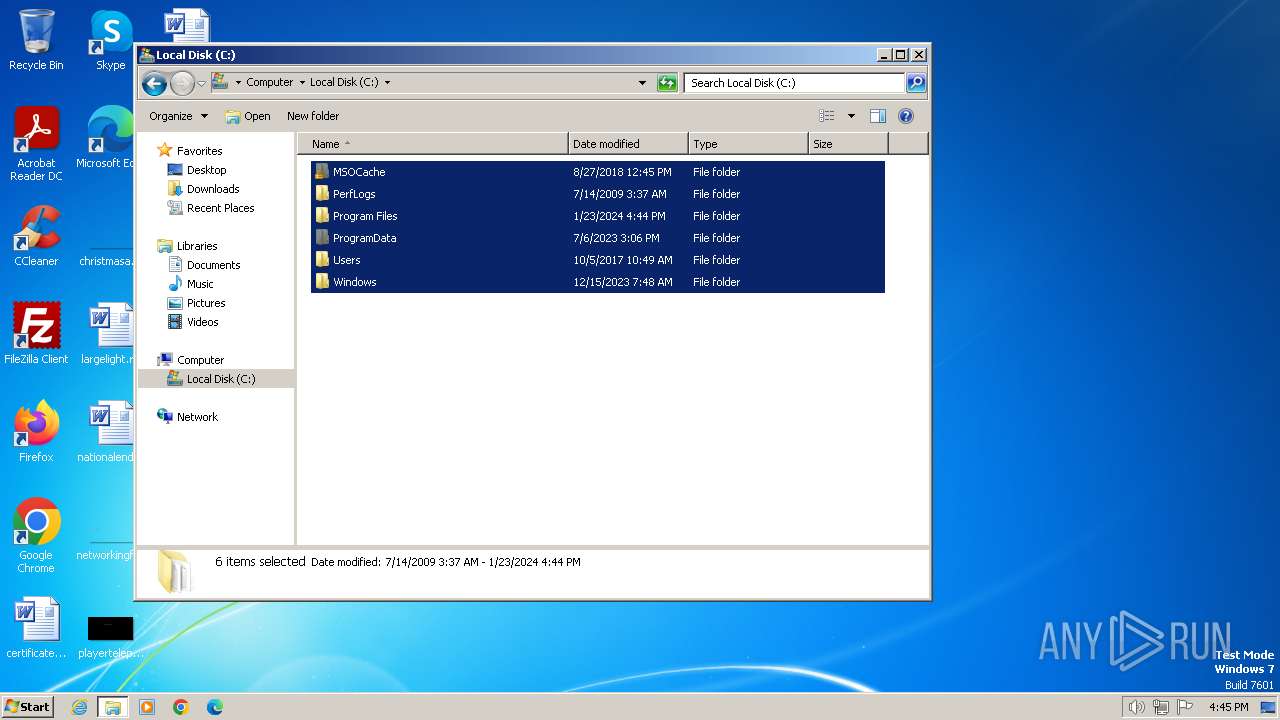Launch Firefox from the desktop

click(36, 432)
